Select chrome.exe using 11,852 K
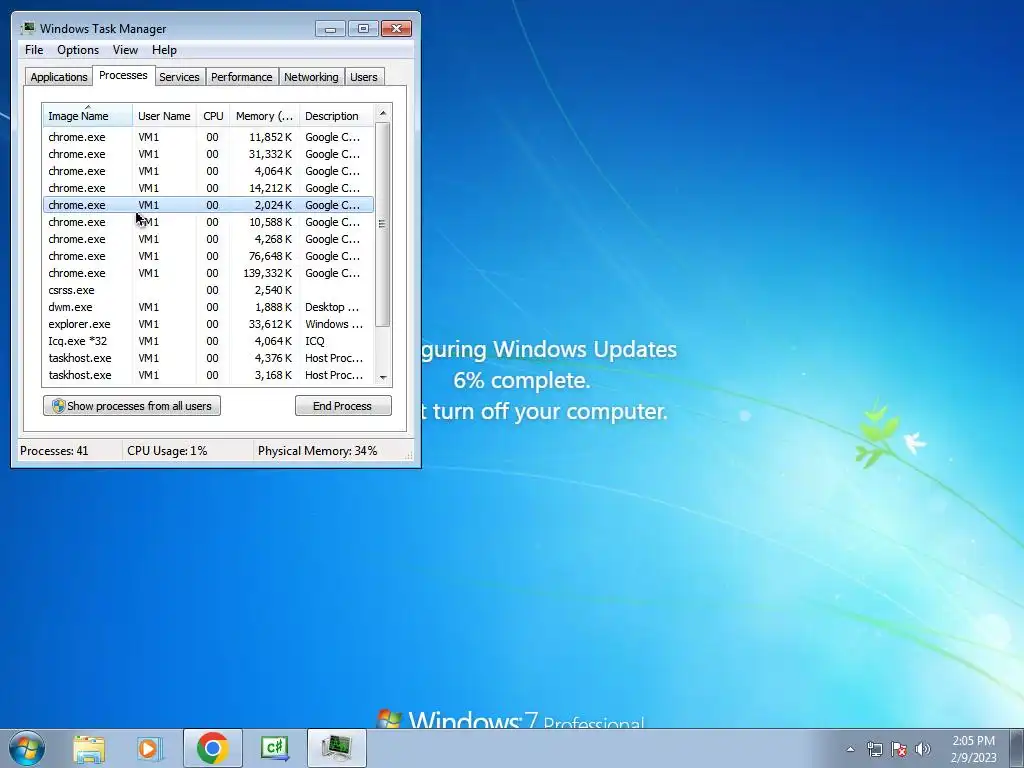 (208, 137)
